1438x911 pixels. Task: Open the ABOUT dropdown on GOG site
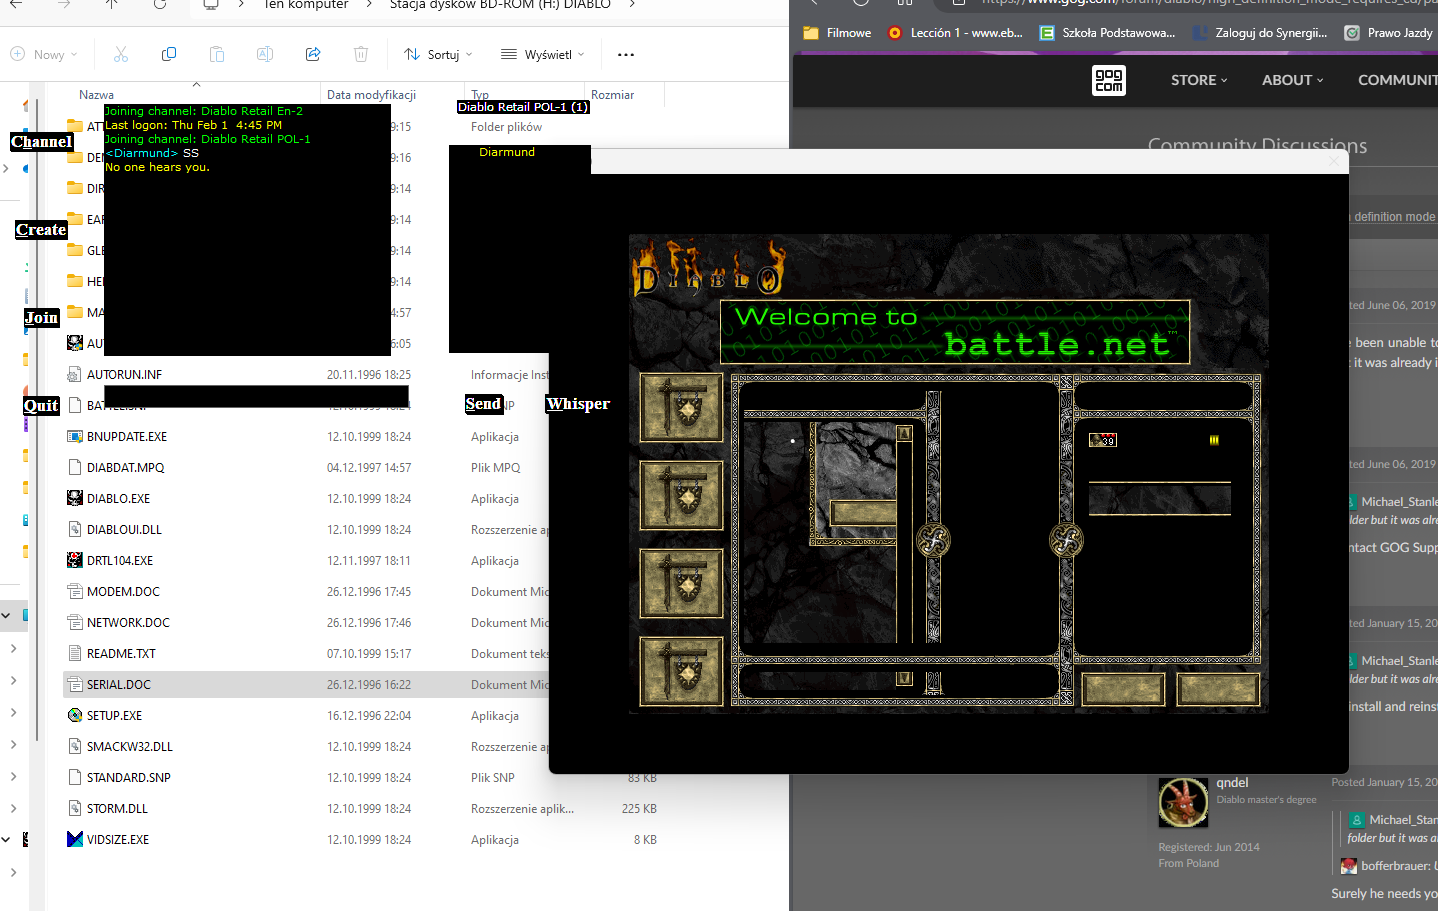tap(1292, 80)
